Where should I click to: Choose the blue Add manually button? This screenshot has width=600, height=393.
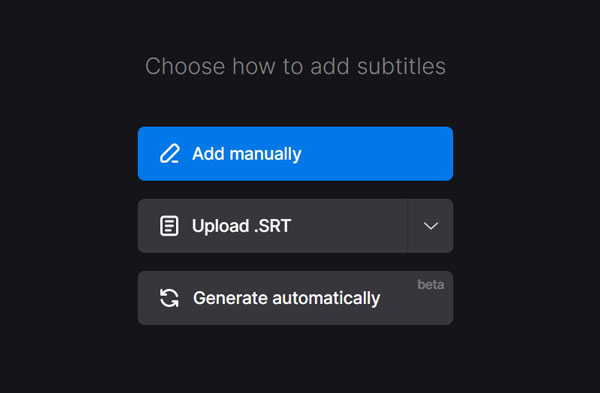point(295,154)
